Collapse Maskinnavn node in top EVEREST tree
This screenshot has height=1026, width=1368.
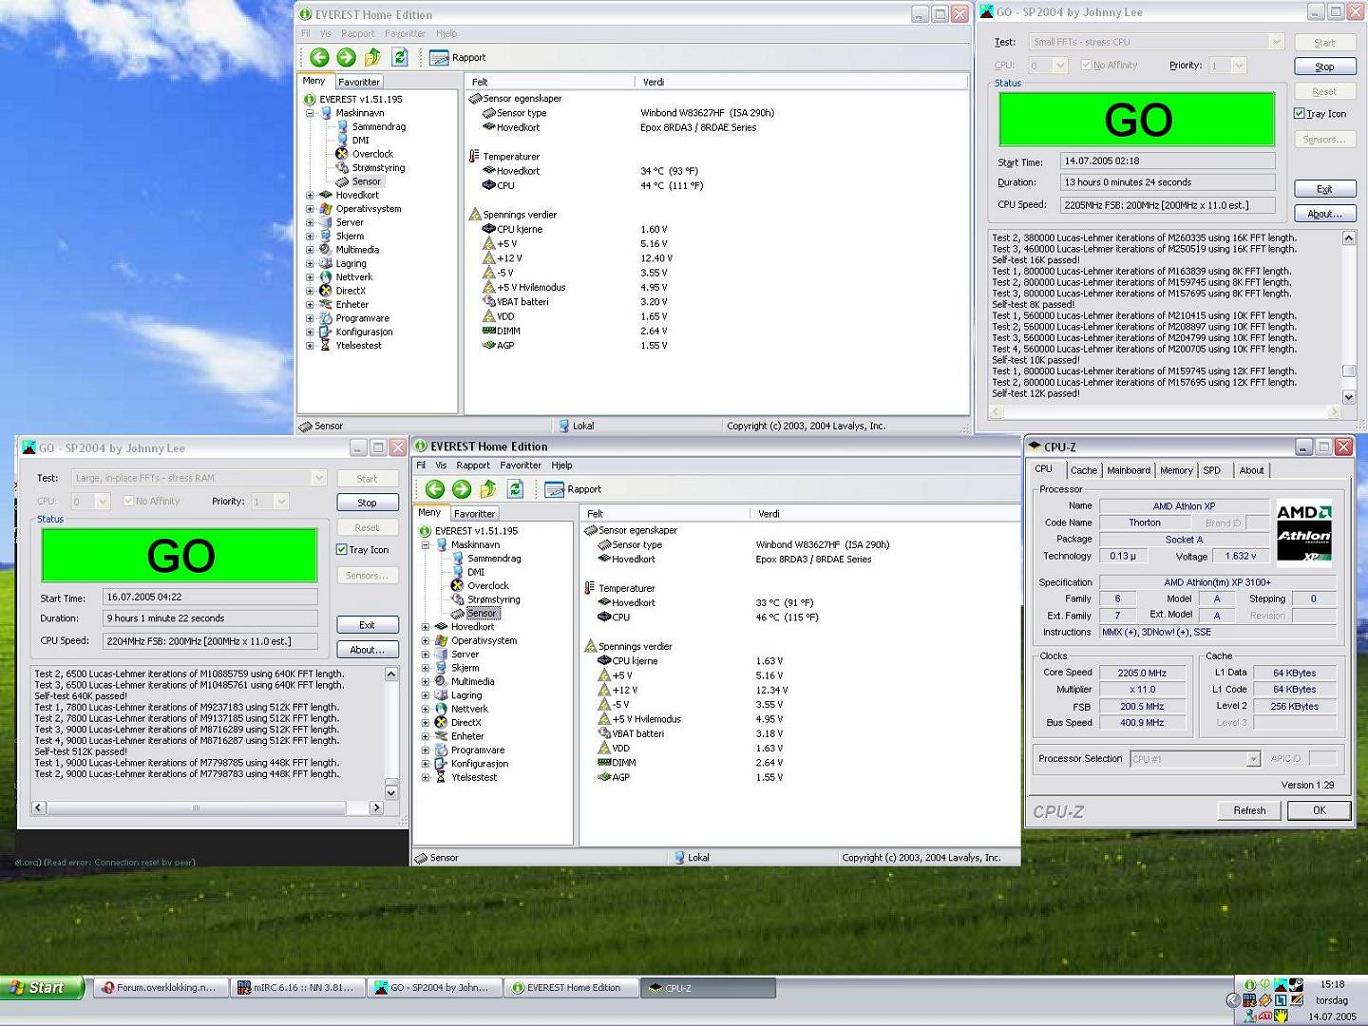coord(310,113)
